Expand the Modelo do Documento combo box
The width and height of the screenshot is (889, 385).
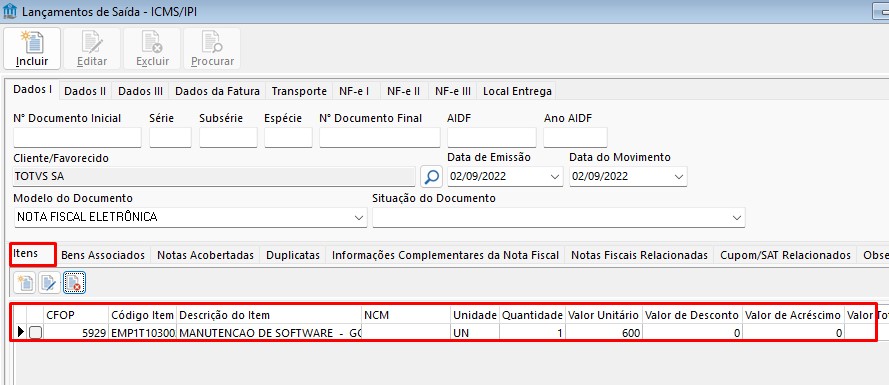pyautogui.click(x=358, y=217)
